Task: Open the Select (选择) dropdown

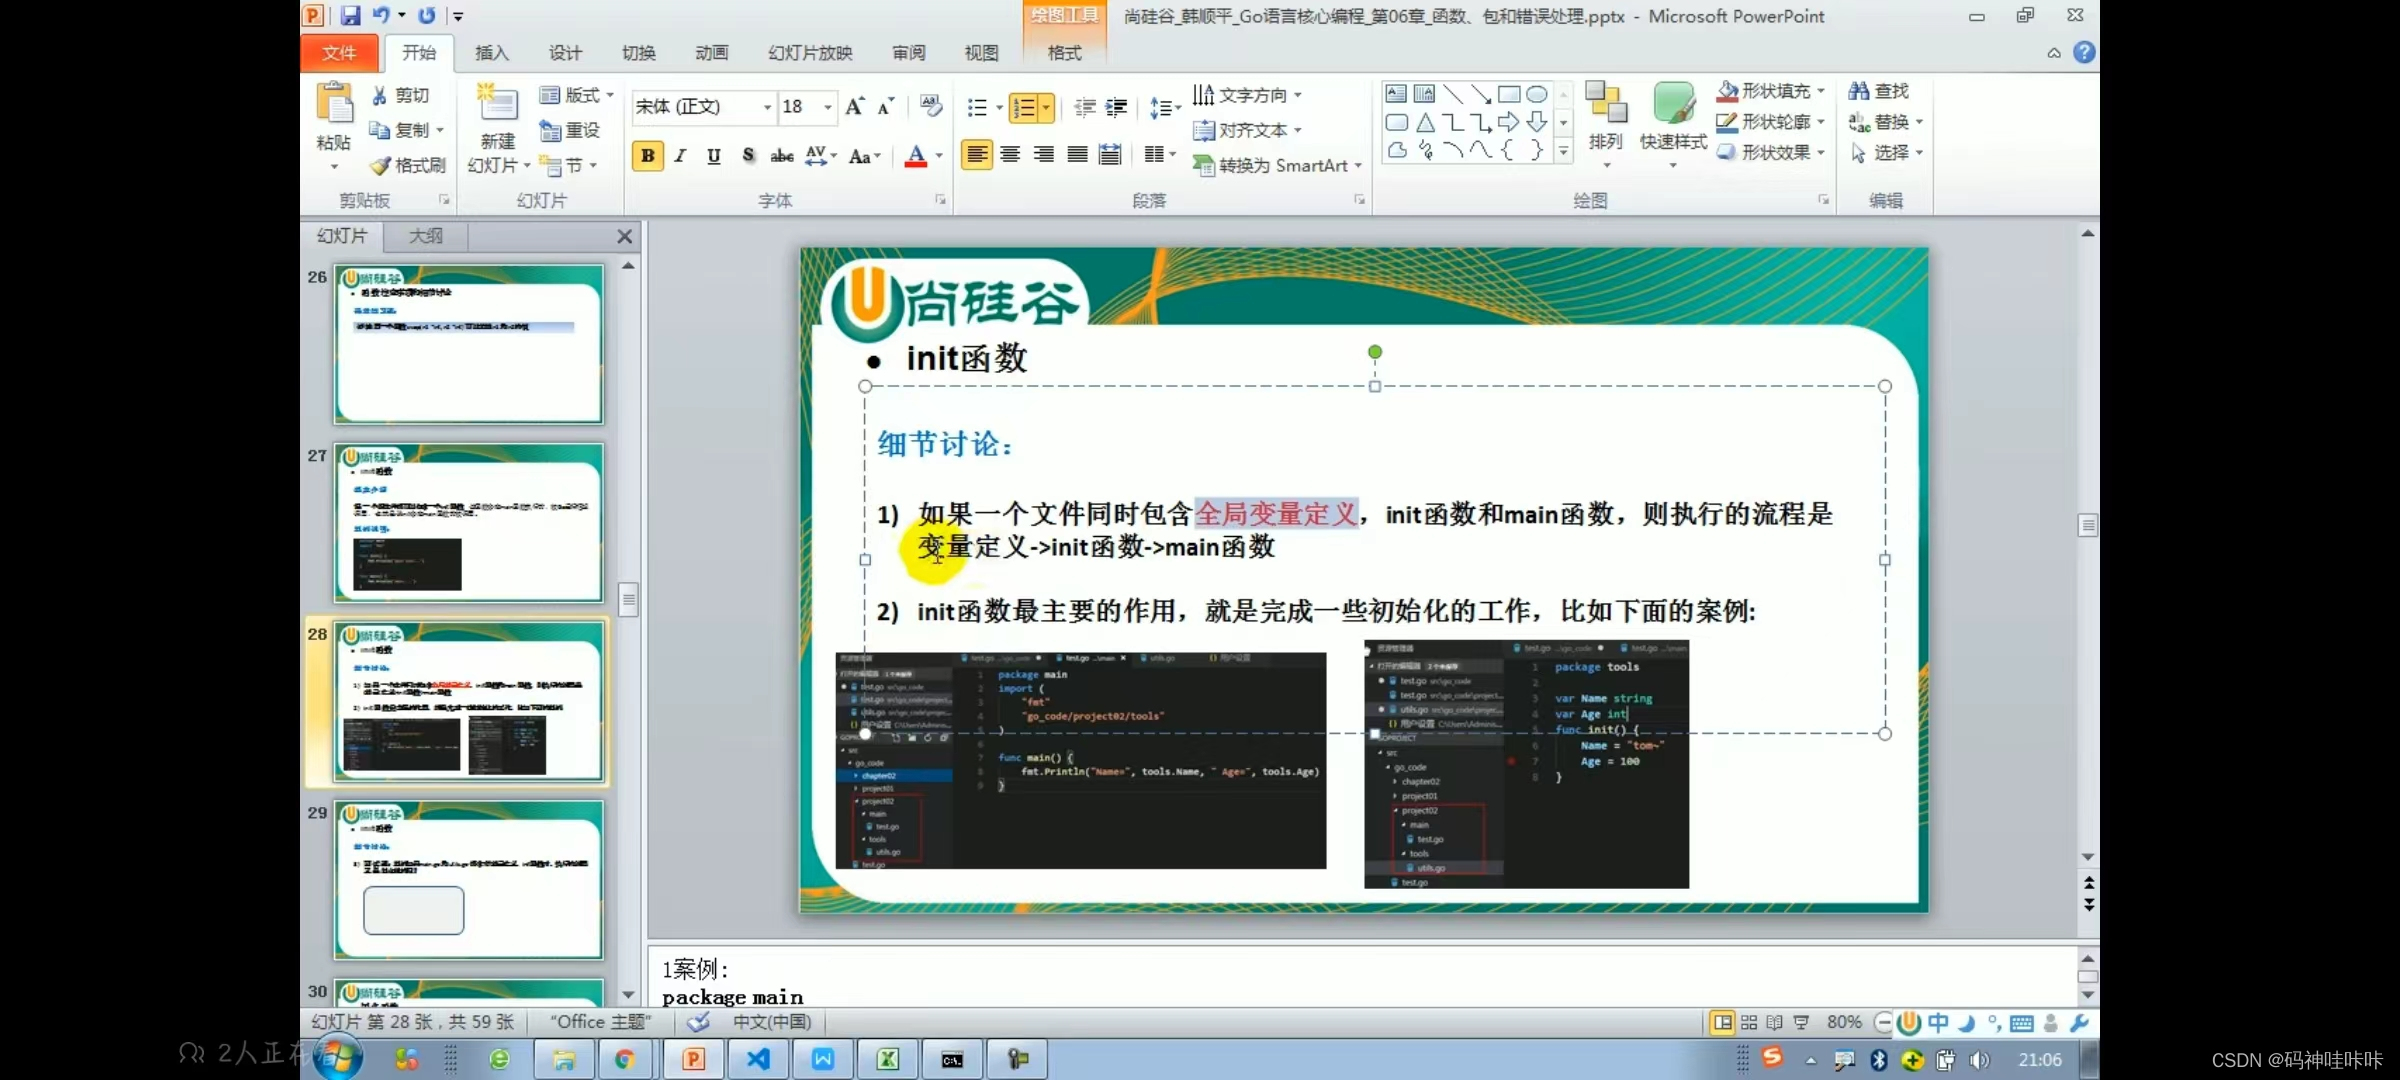Action: (x=1885, y=152)
